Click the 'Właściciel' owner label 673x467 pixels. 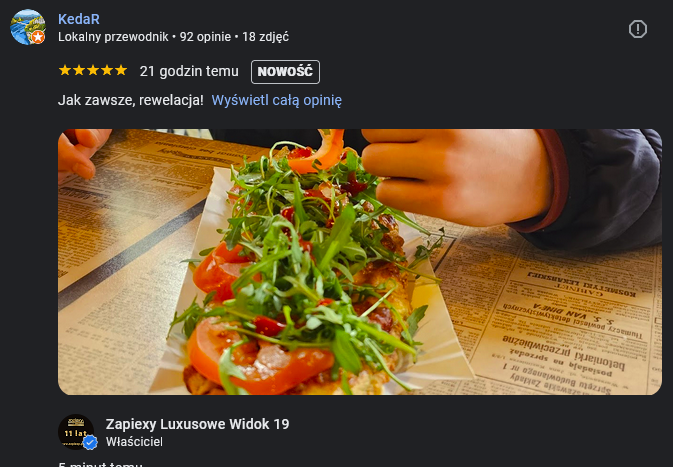pyautogui.click(x=134, y=442)
